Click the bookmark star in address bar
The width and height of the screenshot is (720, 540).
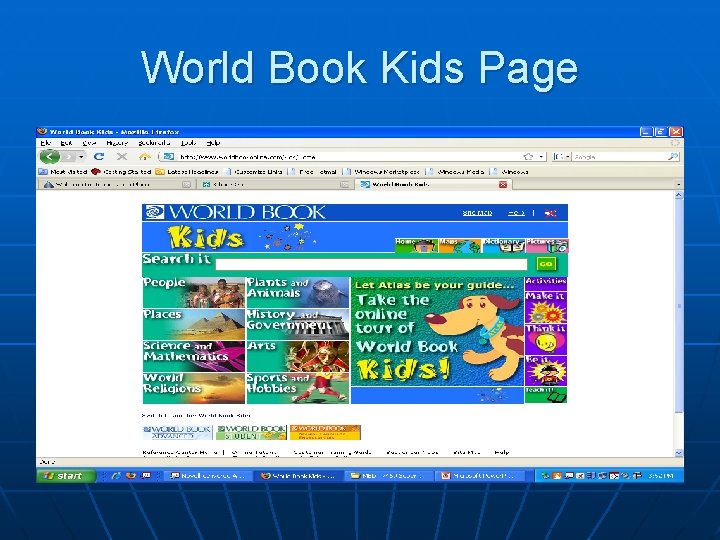pyautogui.click(x=528, y=157)
